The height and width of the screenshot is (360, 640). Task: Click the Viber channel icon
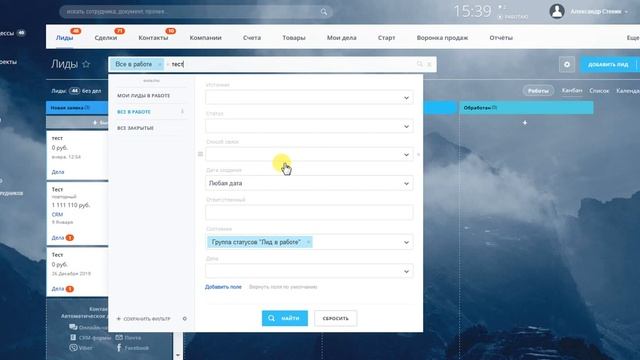tap(73, 348)
